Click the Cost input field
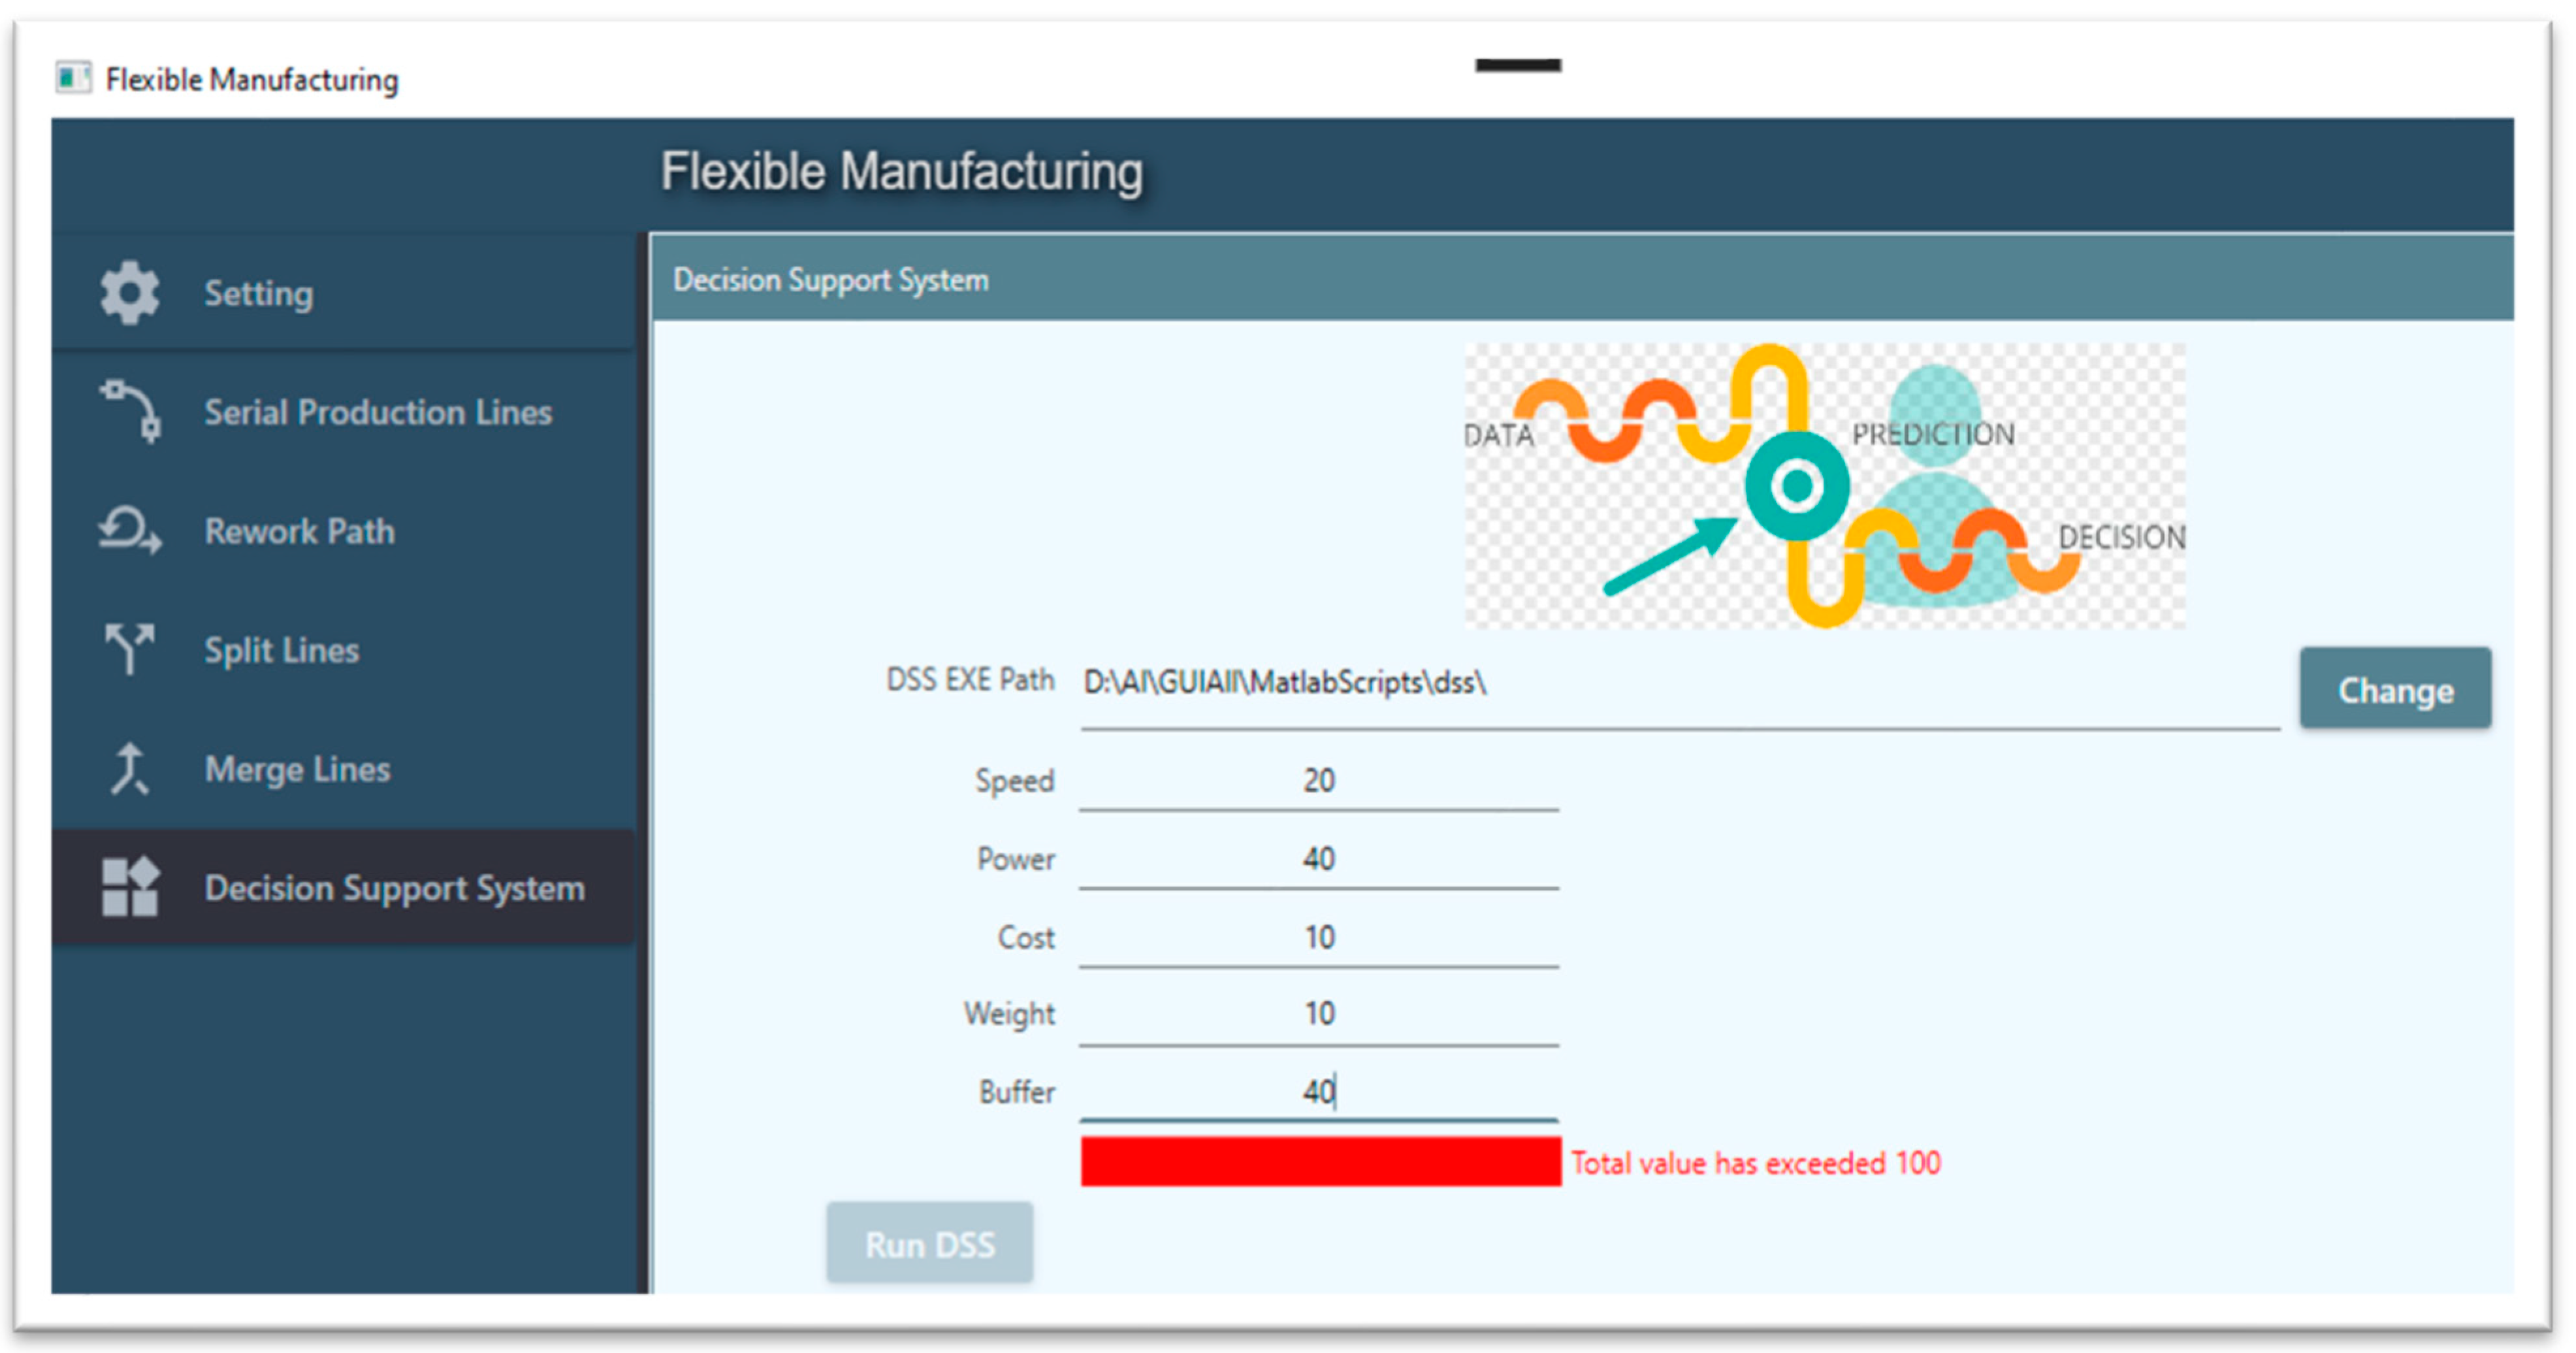This screenshot has width=2576, height=1353. coord(1318,938)
